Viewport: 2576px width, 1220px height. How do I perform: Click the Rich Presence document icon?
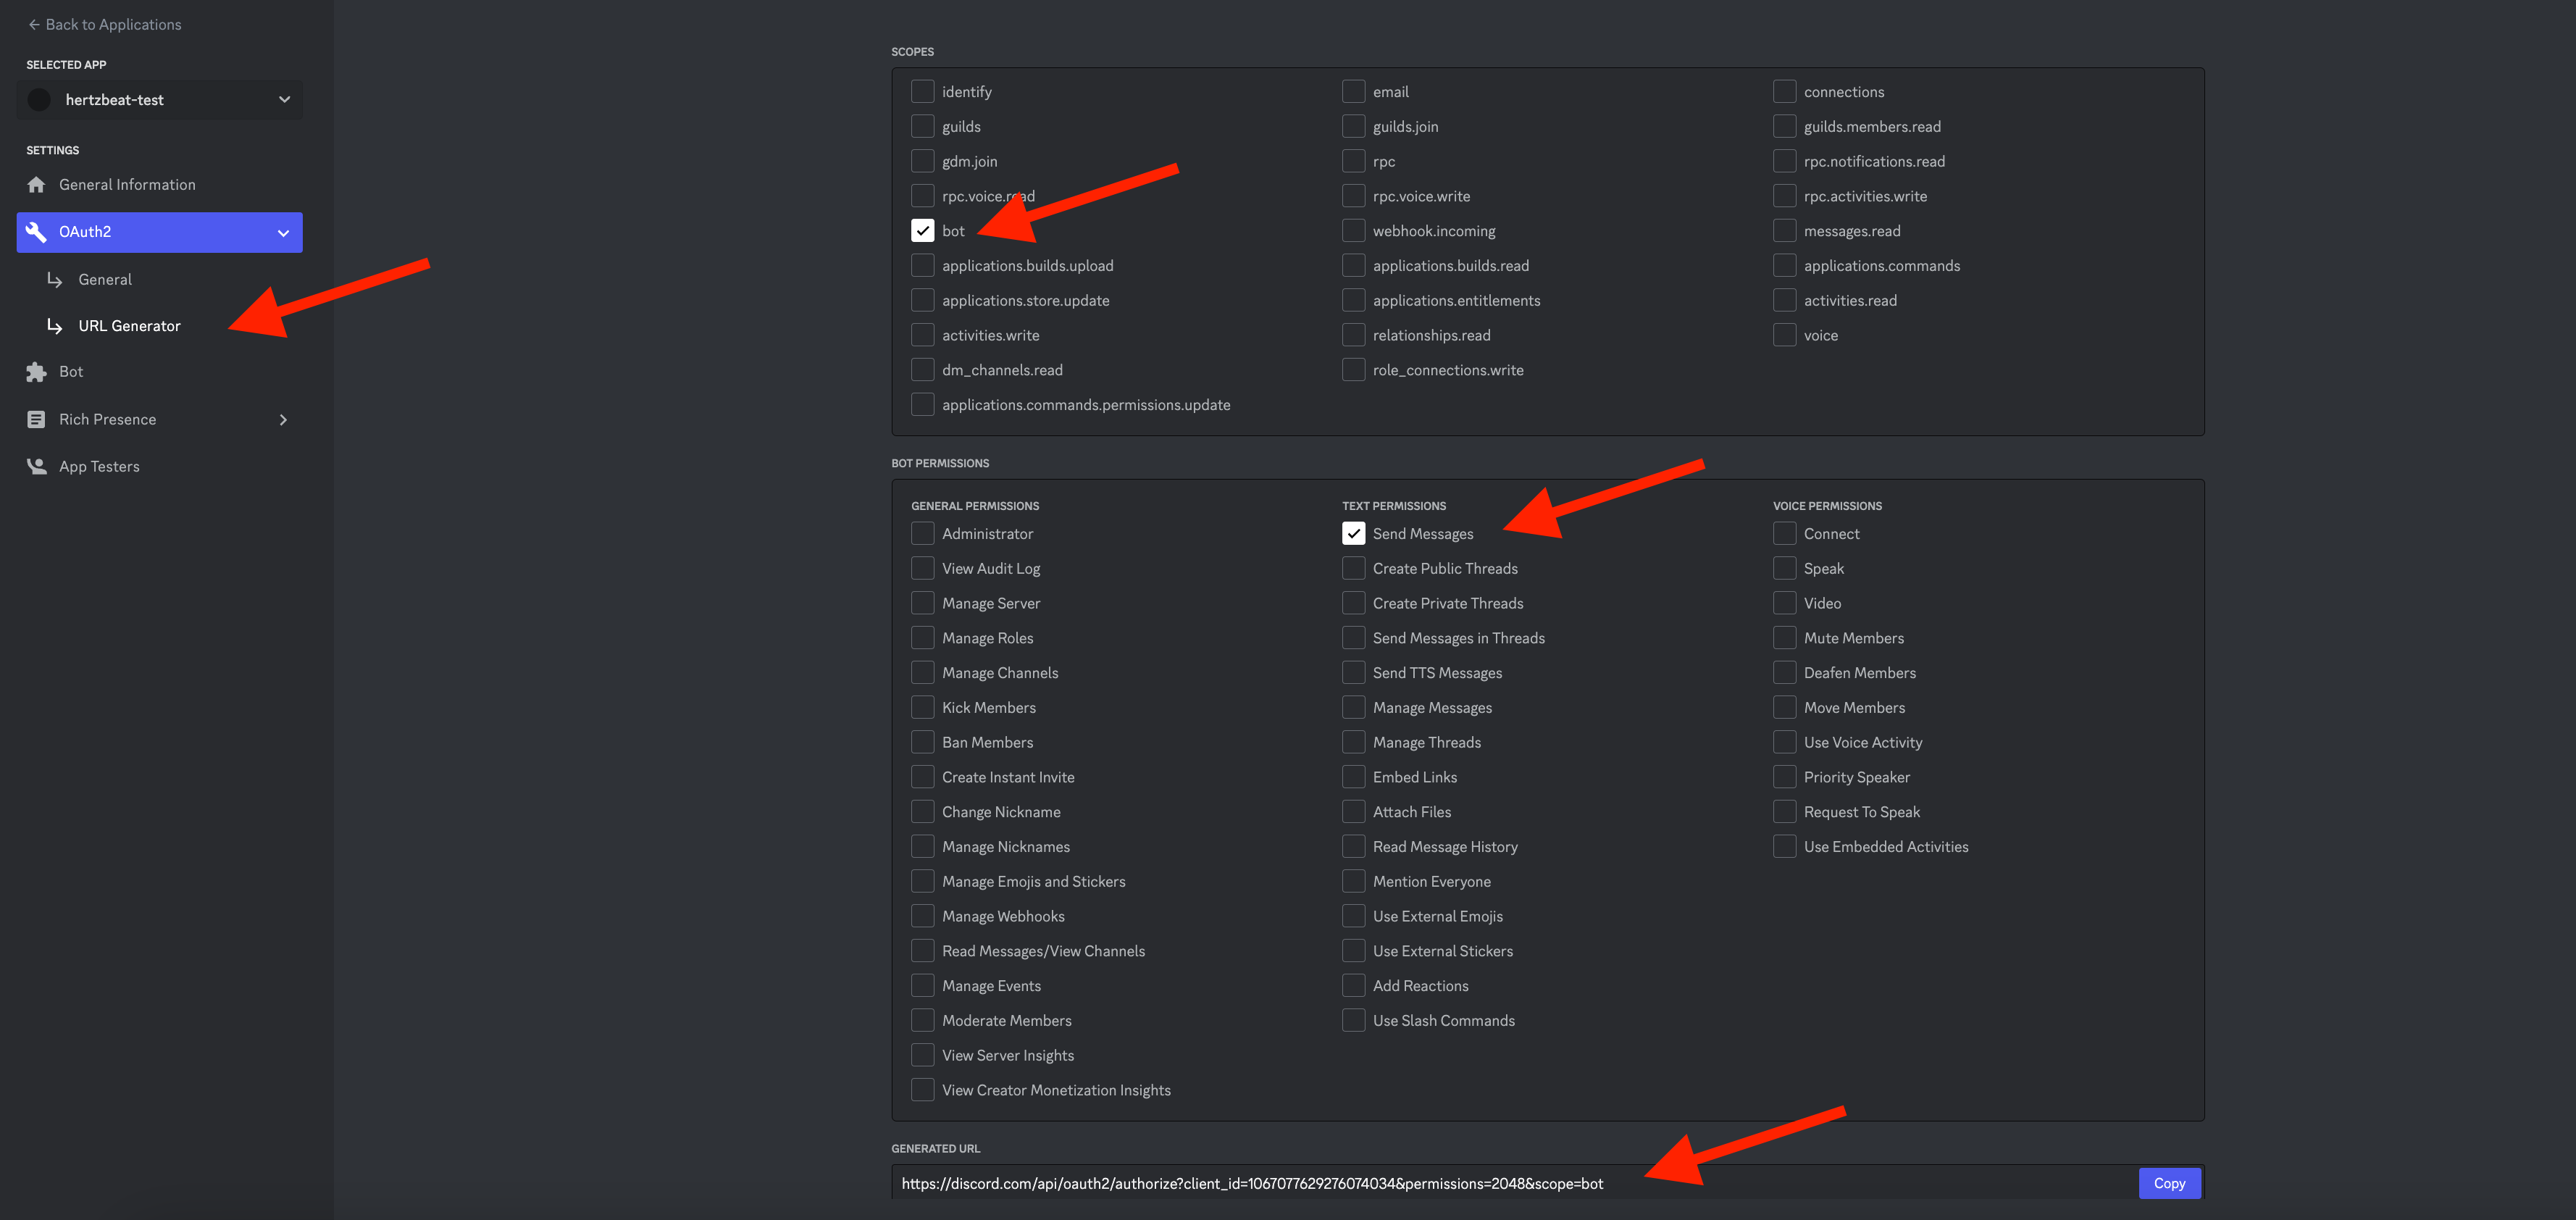37,420
